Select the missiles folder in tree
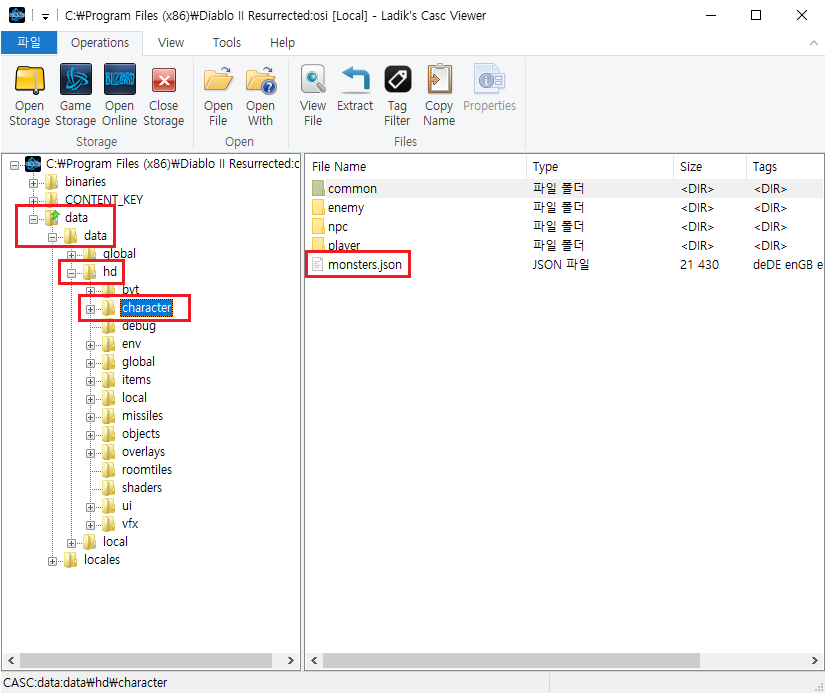The height and width of the screenshot is (694, 826). pos(142,416)
